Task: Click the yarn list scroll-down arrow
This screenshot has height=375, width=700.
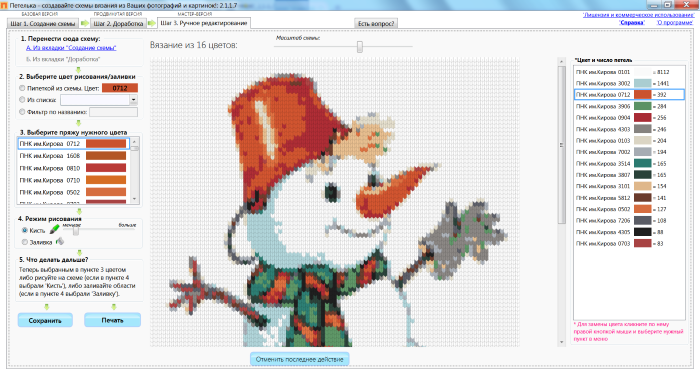Action: pos(135,199)
